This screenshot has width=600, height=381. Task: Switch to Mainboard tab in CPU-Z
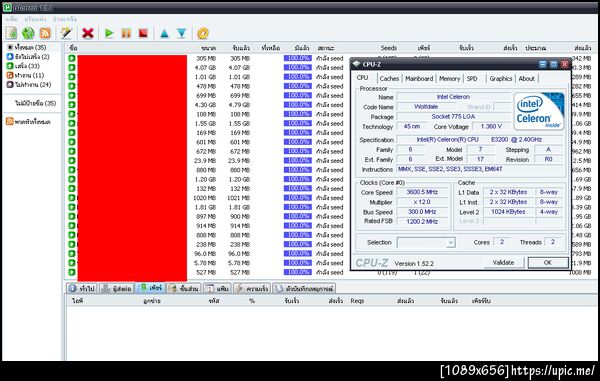(419, 78)
